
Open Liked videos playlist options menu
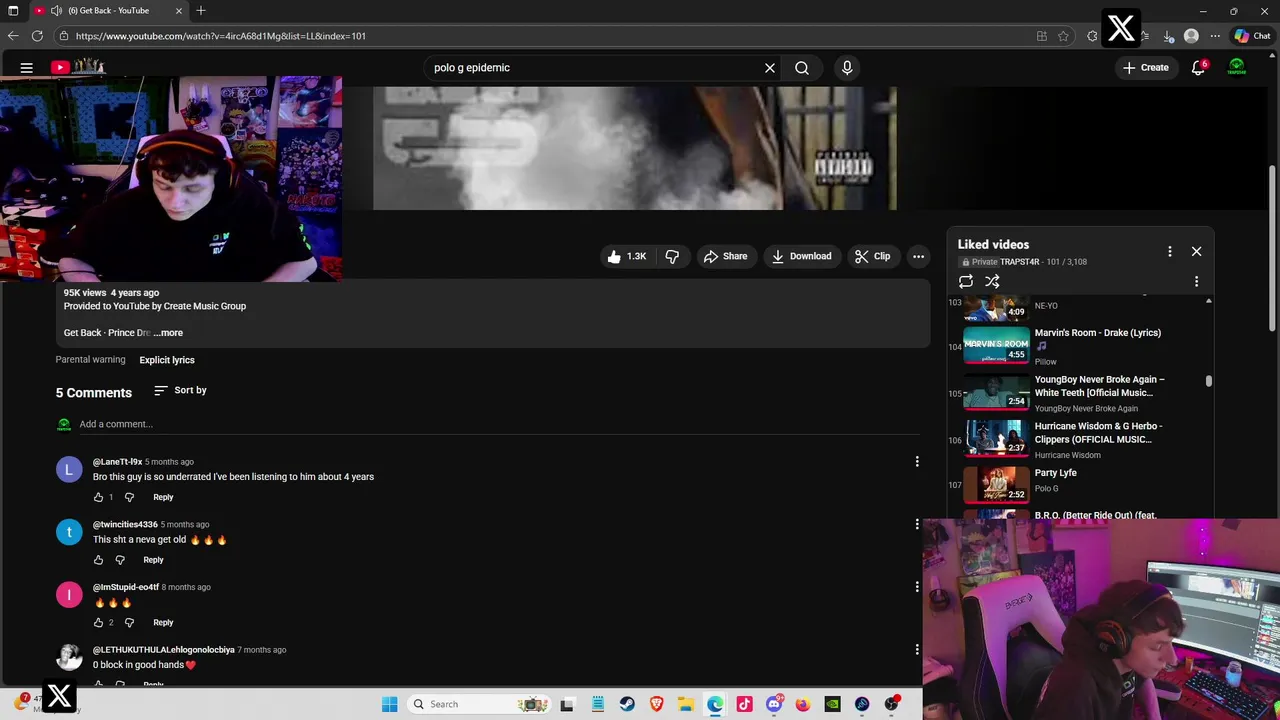pyautogui.click(x=1169, y=252)
